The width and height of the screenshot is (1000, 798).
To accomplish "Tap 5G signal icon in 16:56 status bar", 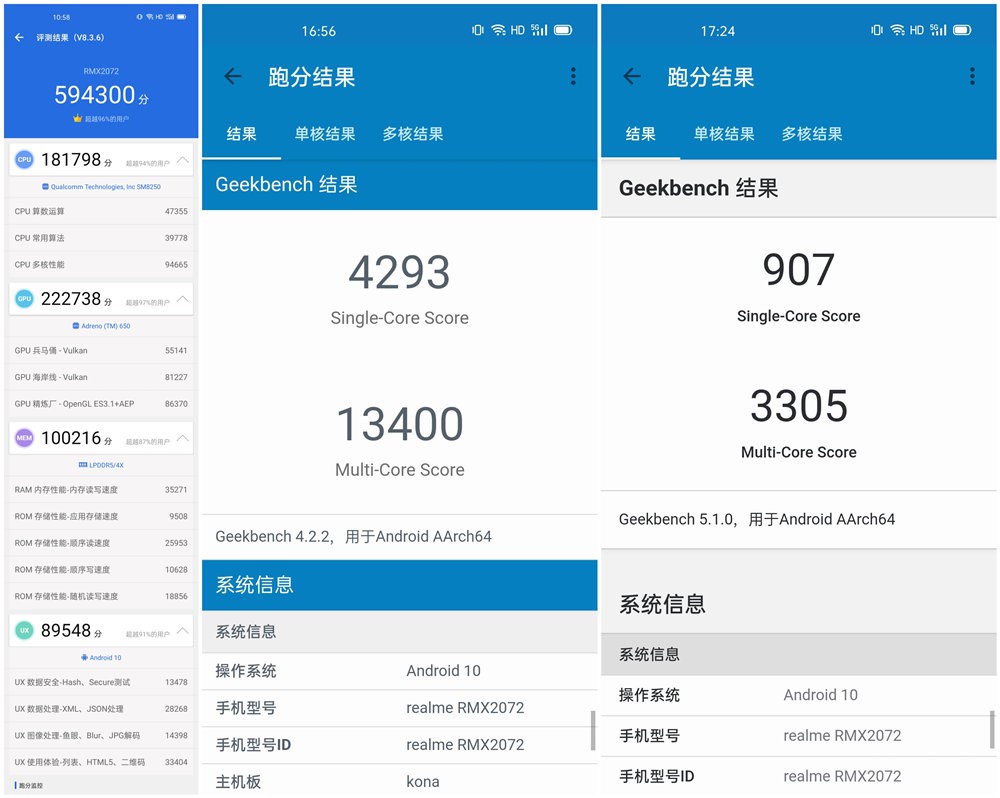I will tap(540, 30).
